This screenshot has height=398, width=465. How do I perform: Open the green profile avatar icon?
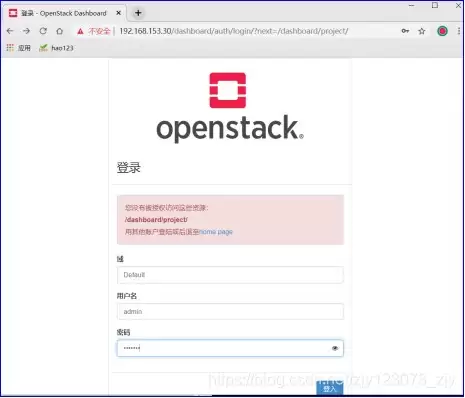click(442, 31)
